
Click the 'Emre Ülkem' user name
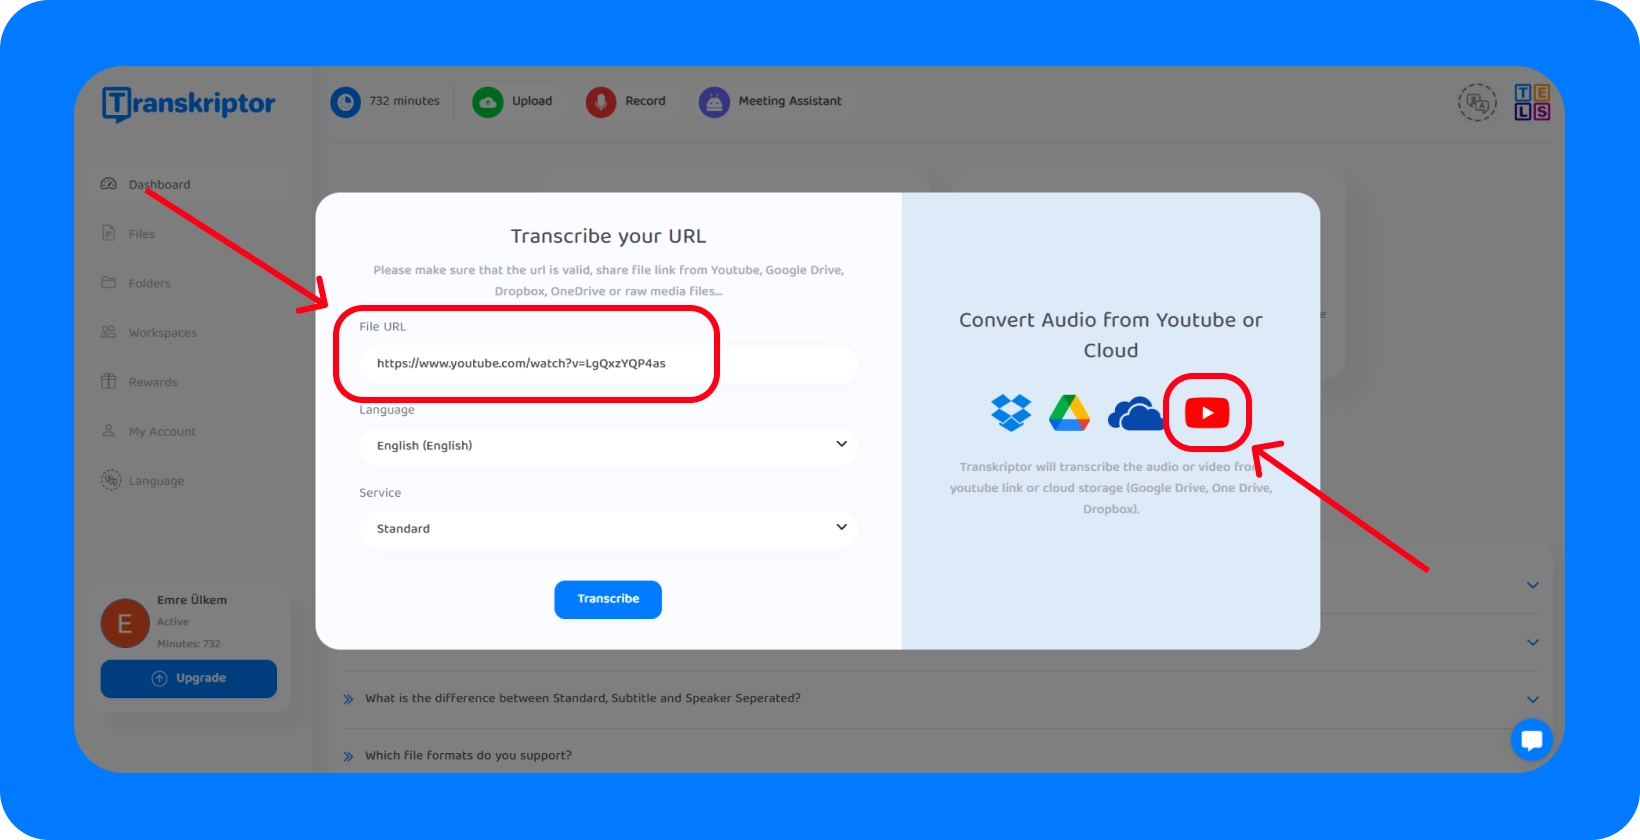point(192,600)
